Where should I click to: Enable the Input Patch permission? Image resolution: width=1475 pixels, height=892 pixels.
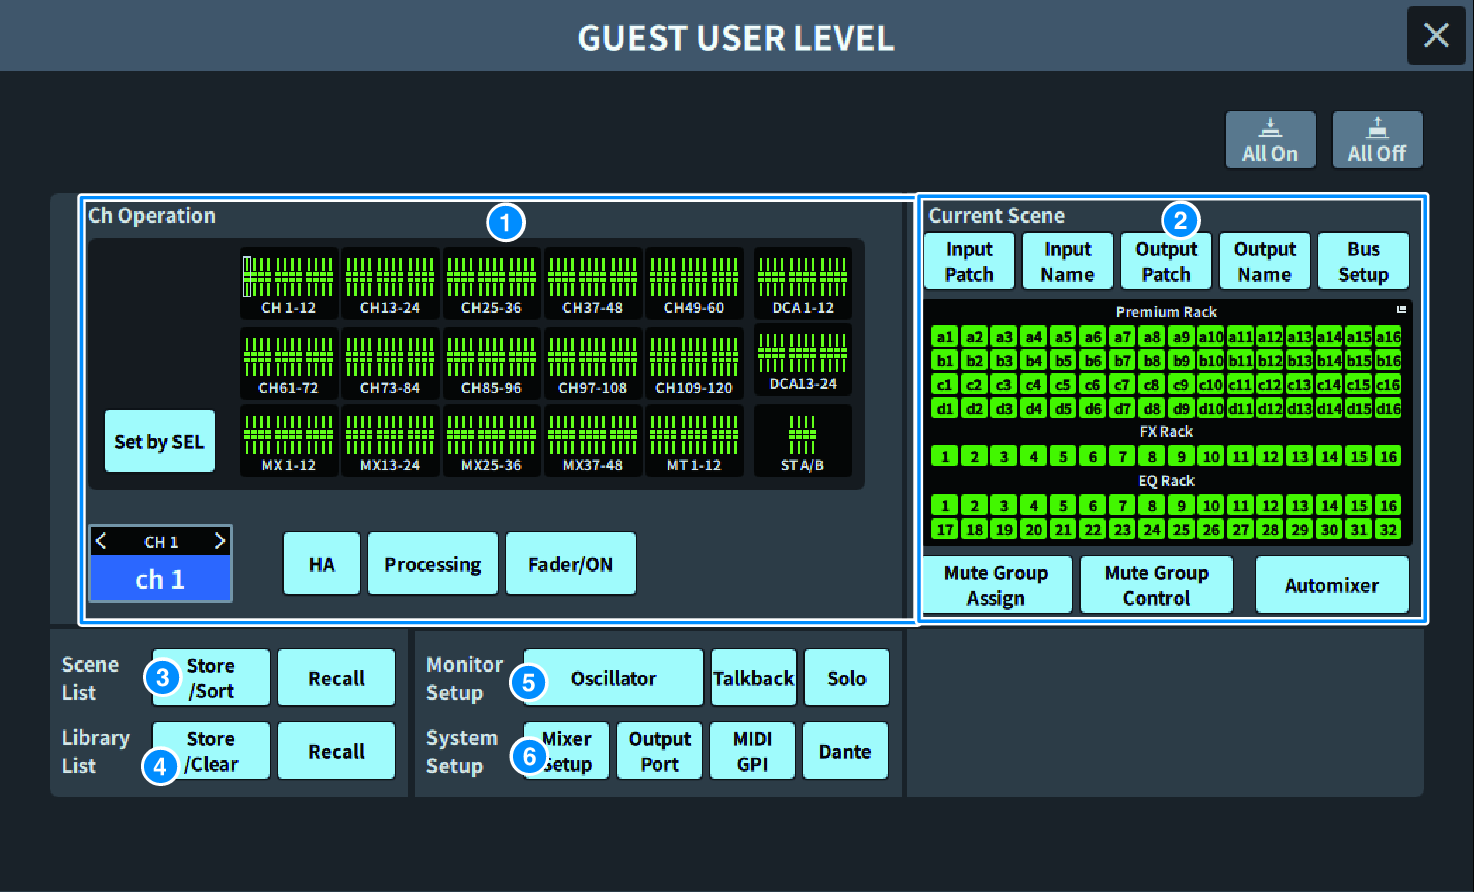(969, 261)
